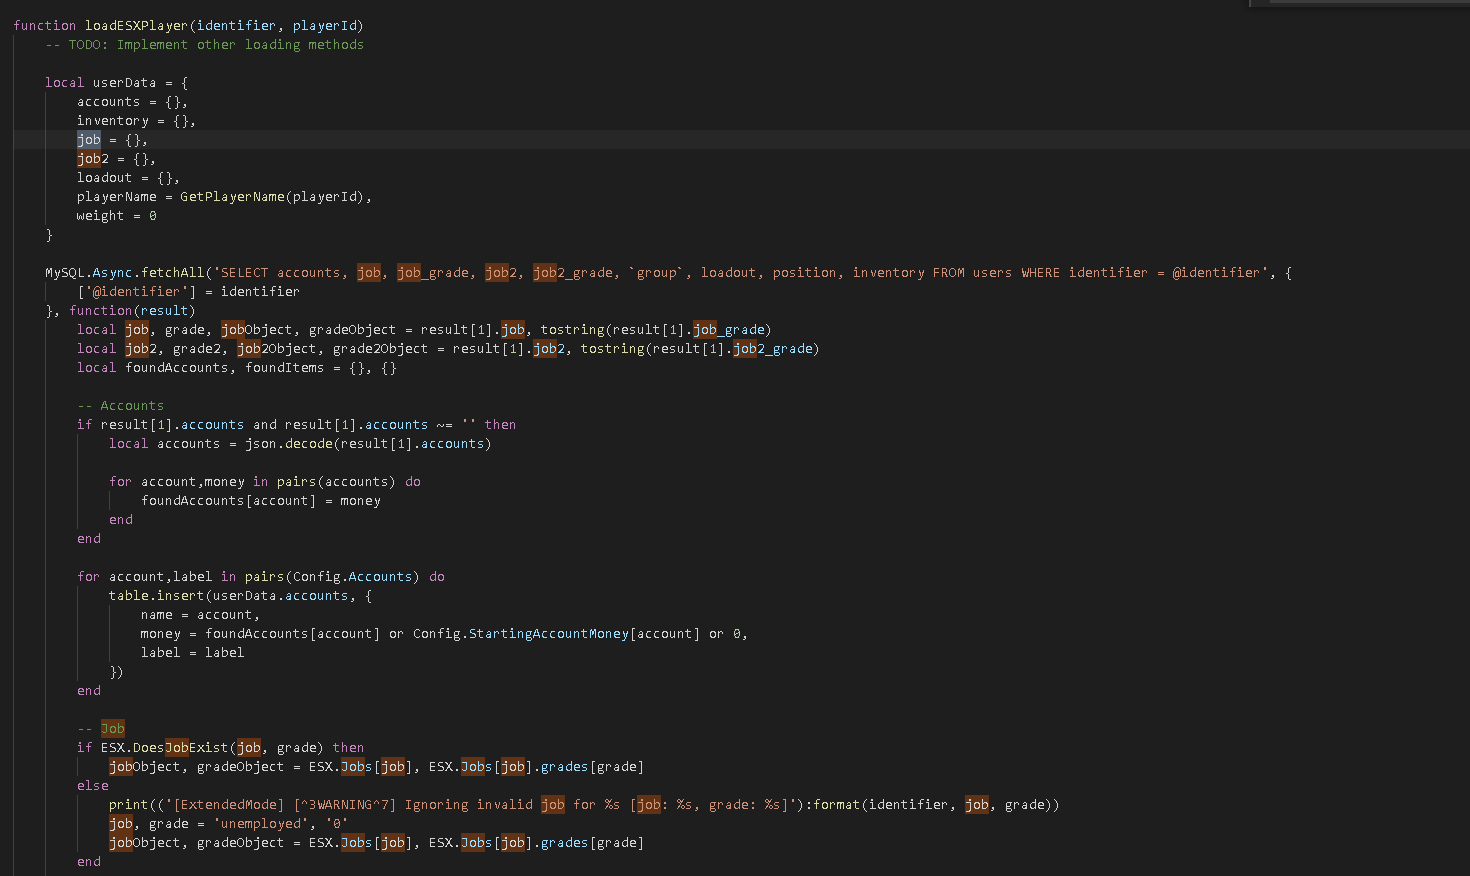Click '^3WARNING^7' in the print string
1470x876 pixels.
tap(344, 804)
